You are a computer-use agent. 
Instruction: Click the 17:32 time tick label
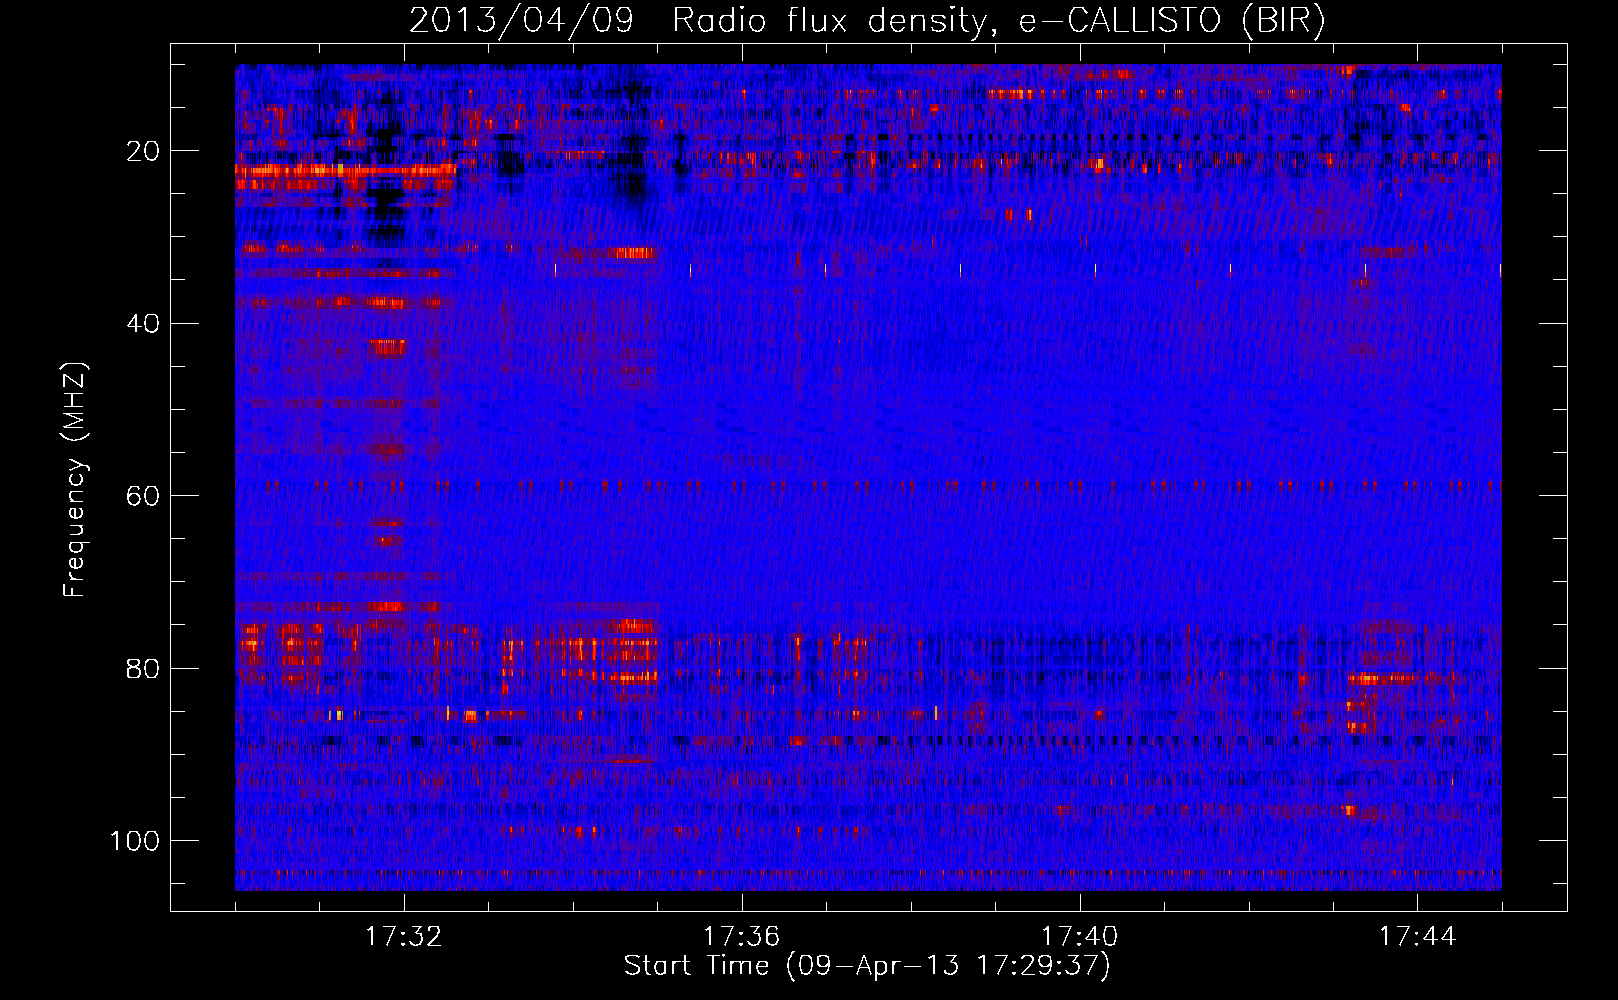[403, 937]
